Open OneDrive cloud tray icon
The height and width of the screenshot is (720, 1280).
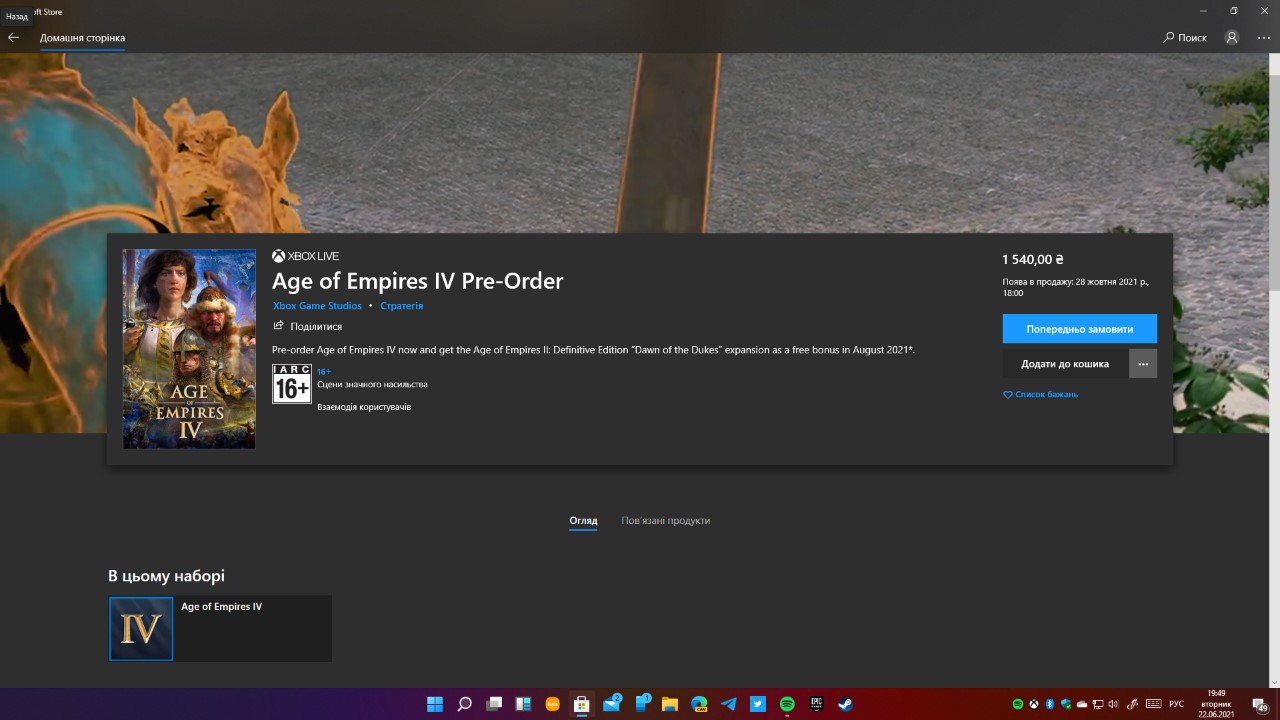click(x=1082, y=704)
